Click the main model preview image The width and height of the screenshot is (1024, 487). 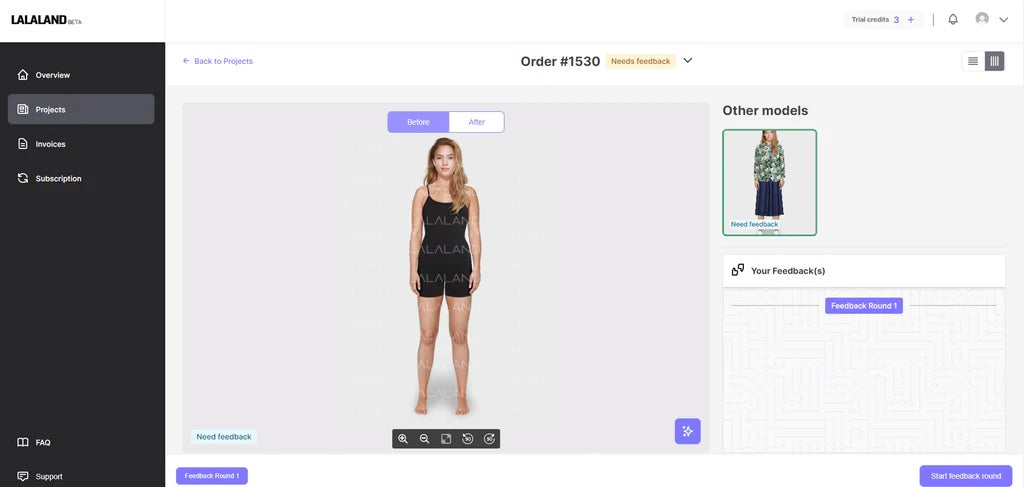(445, 275)
